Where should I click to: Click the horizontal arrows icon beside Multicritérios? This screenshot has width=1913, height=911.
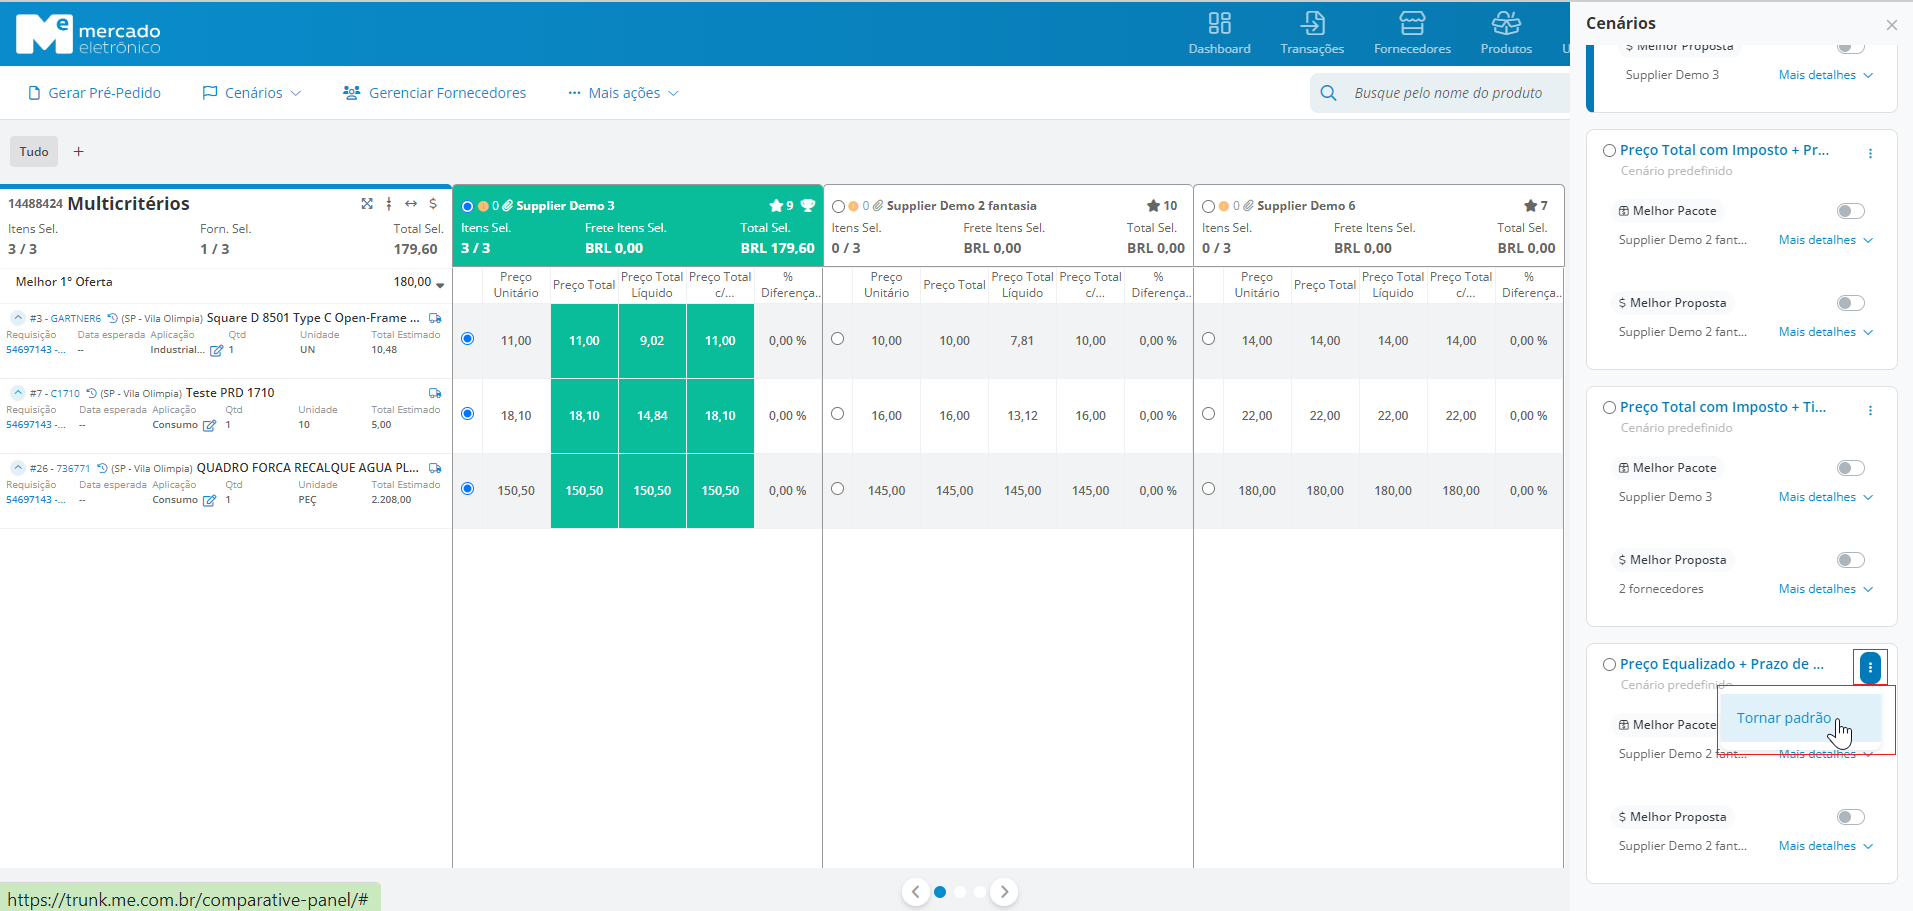(x=411, y=203)
